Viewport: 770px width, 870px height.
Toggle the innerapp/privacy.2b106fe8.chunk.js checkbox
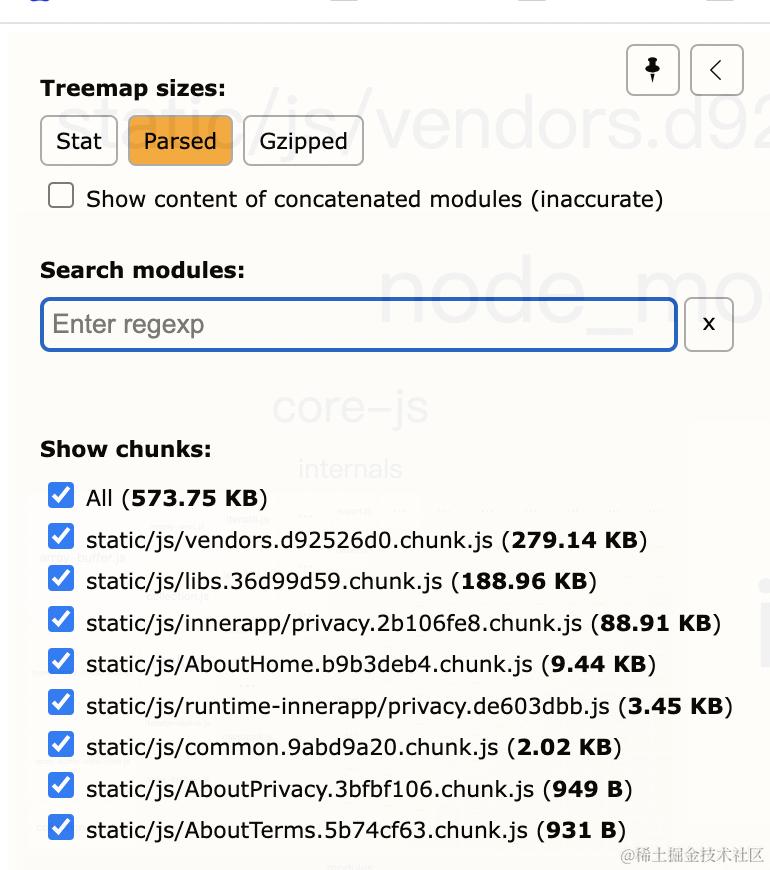coord(61,621)
